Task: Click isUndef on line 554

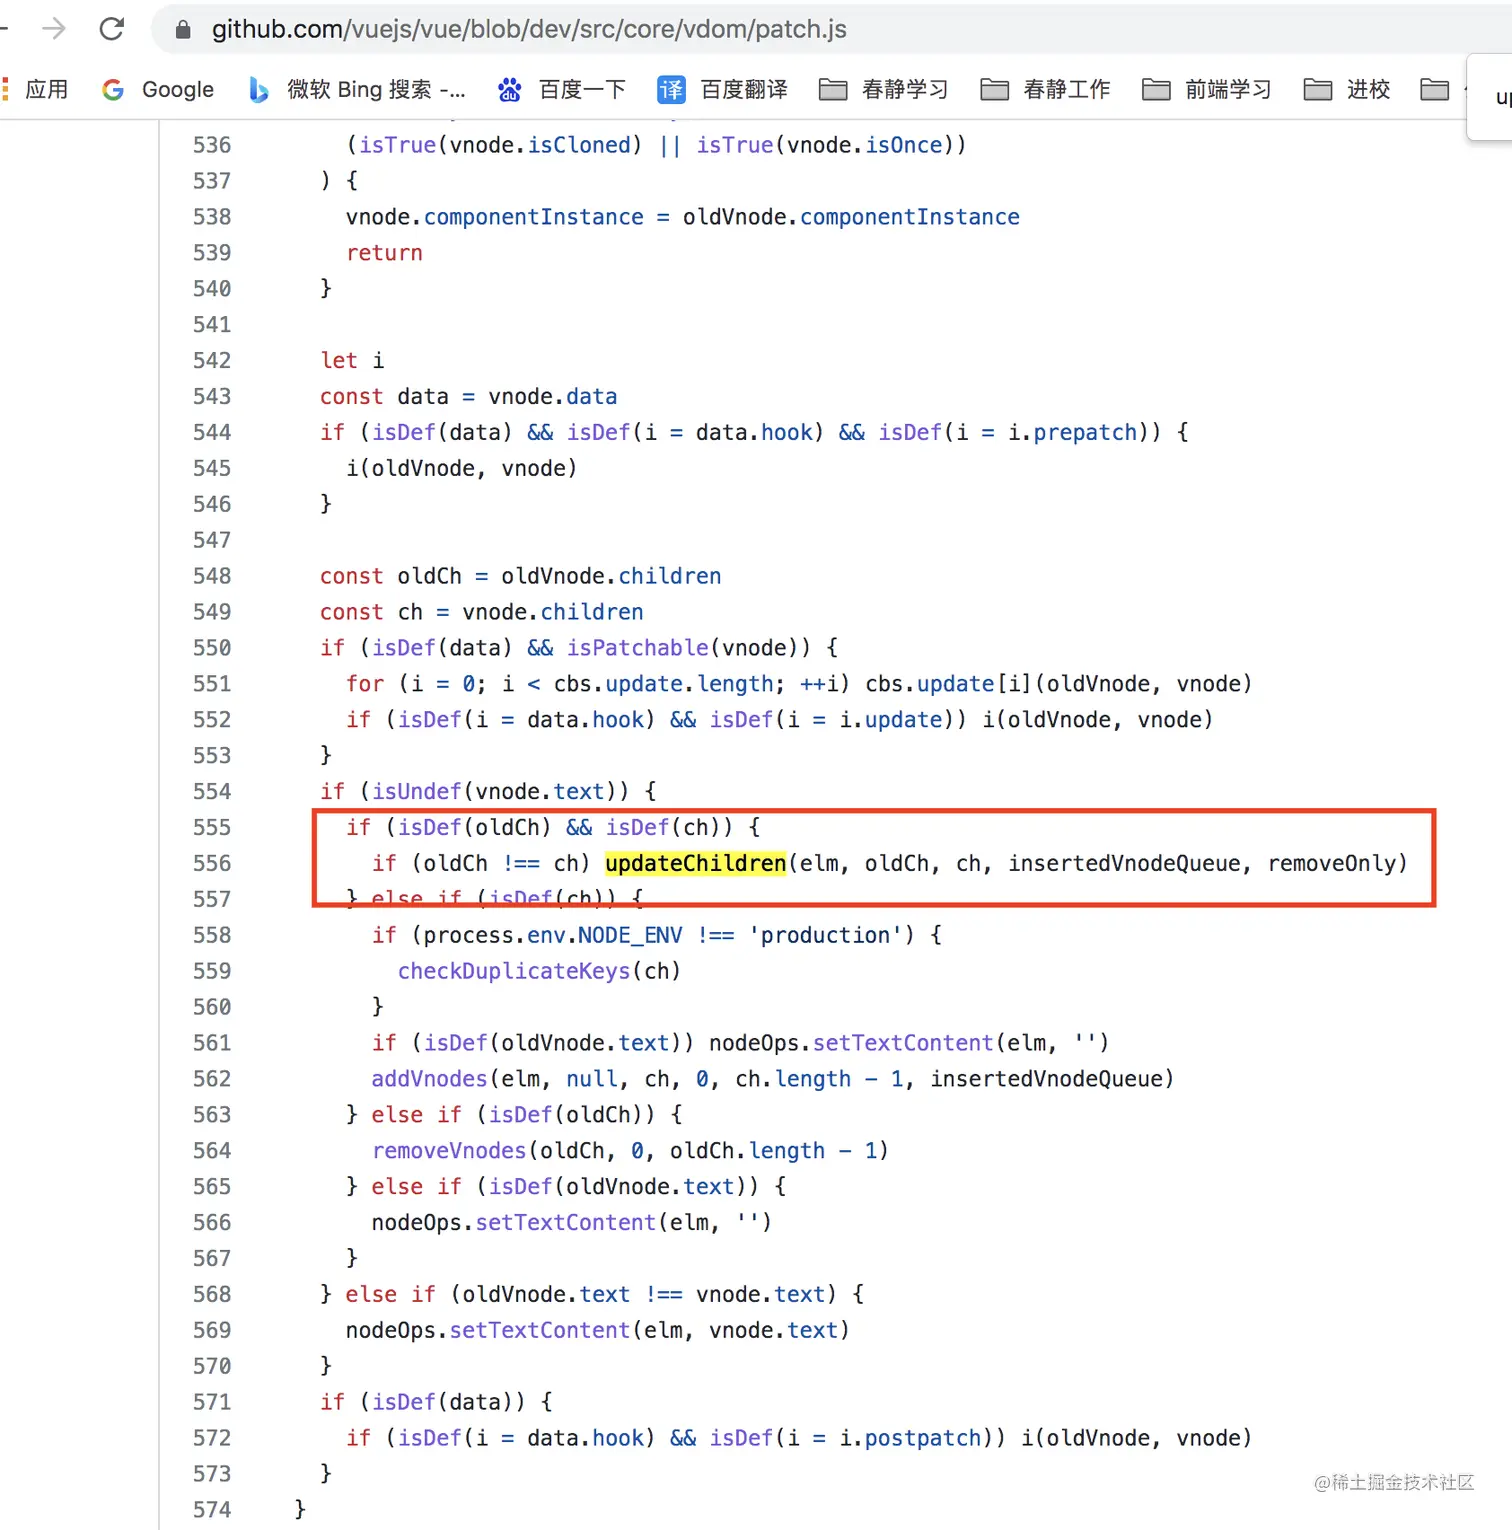Action: coord(417,792)
